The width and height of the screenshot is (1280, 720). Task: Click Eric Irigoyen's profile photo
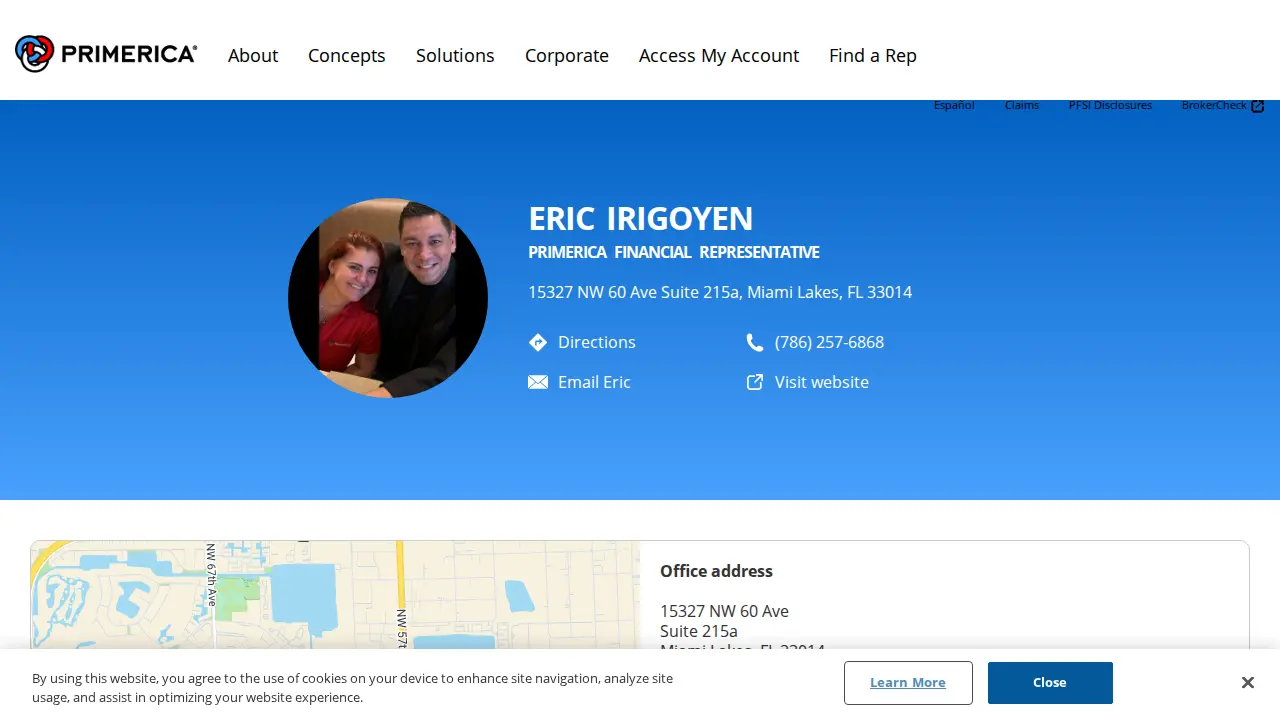(x=388, y=298)
